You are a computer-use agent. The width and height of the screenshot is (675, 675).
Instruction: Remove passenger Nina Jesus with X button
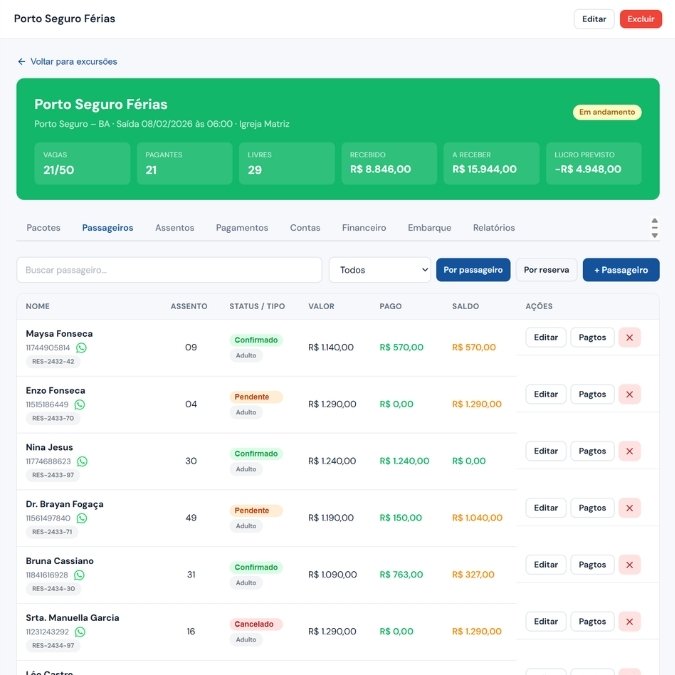pos(629,451)
